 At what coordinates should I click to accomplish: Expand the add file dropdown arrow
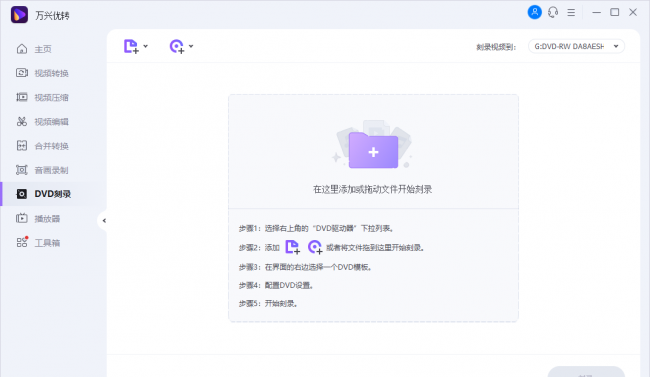pyautogui.click(x=146, y=46)
